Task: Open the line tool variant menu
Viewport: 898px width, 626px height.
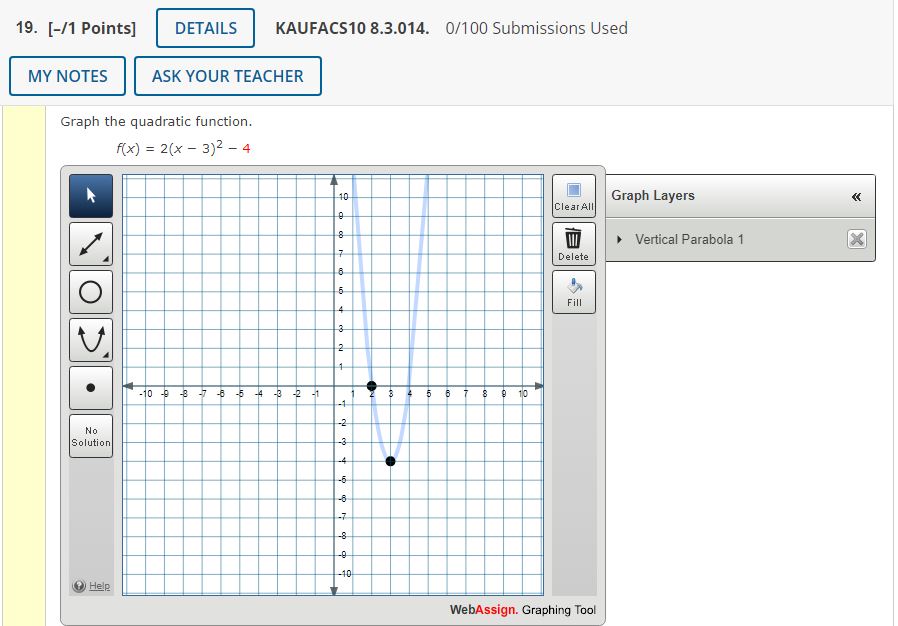Action: (106, 258)
